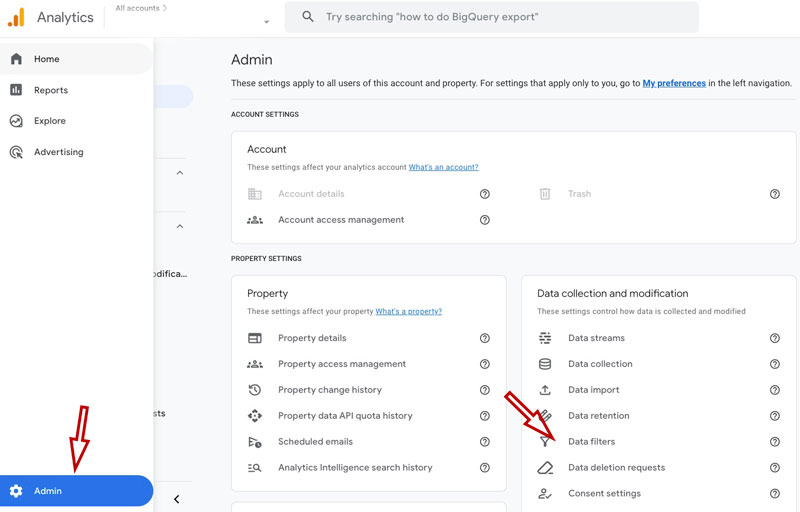Click help icon beside Trash
This screenshot has width=800, height=512.
tap(774, 194)
